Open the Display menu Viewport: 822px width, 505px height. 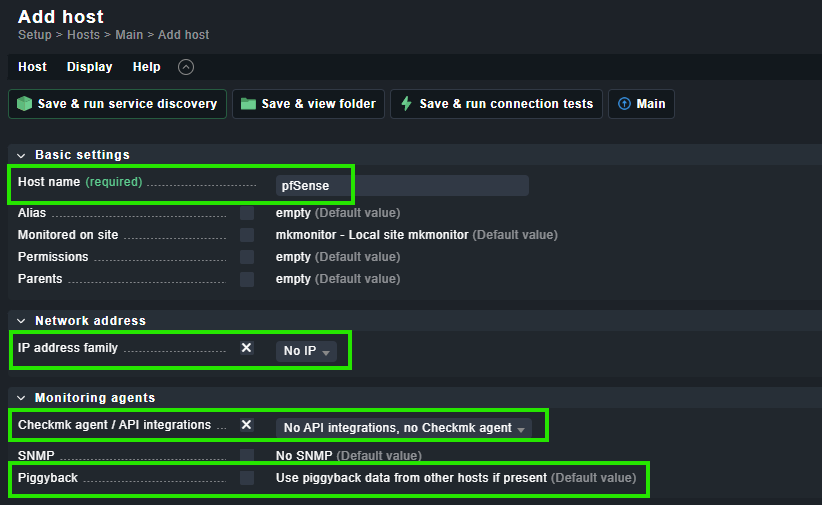(89, 67)
